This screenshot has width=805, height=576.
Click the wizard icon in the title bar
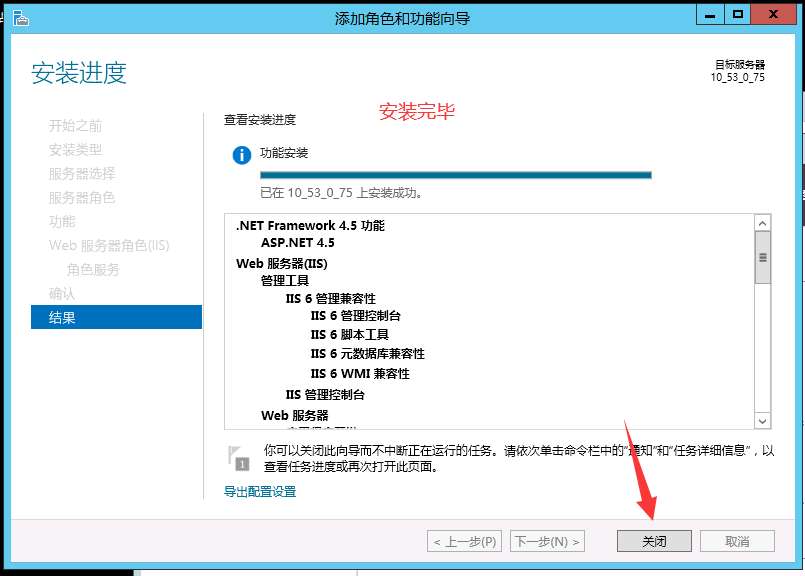click(21, 17)
